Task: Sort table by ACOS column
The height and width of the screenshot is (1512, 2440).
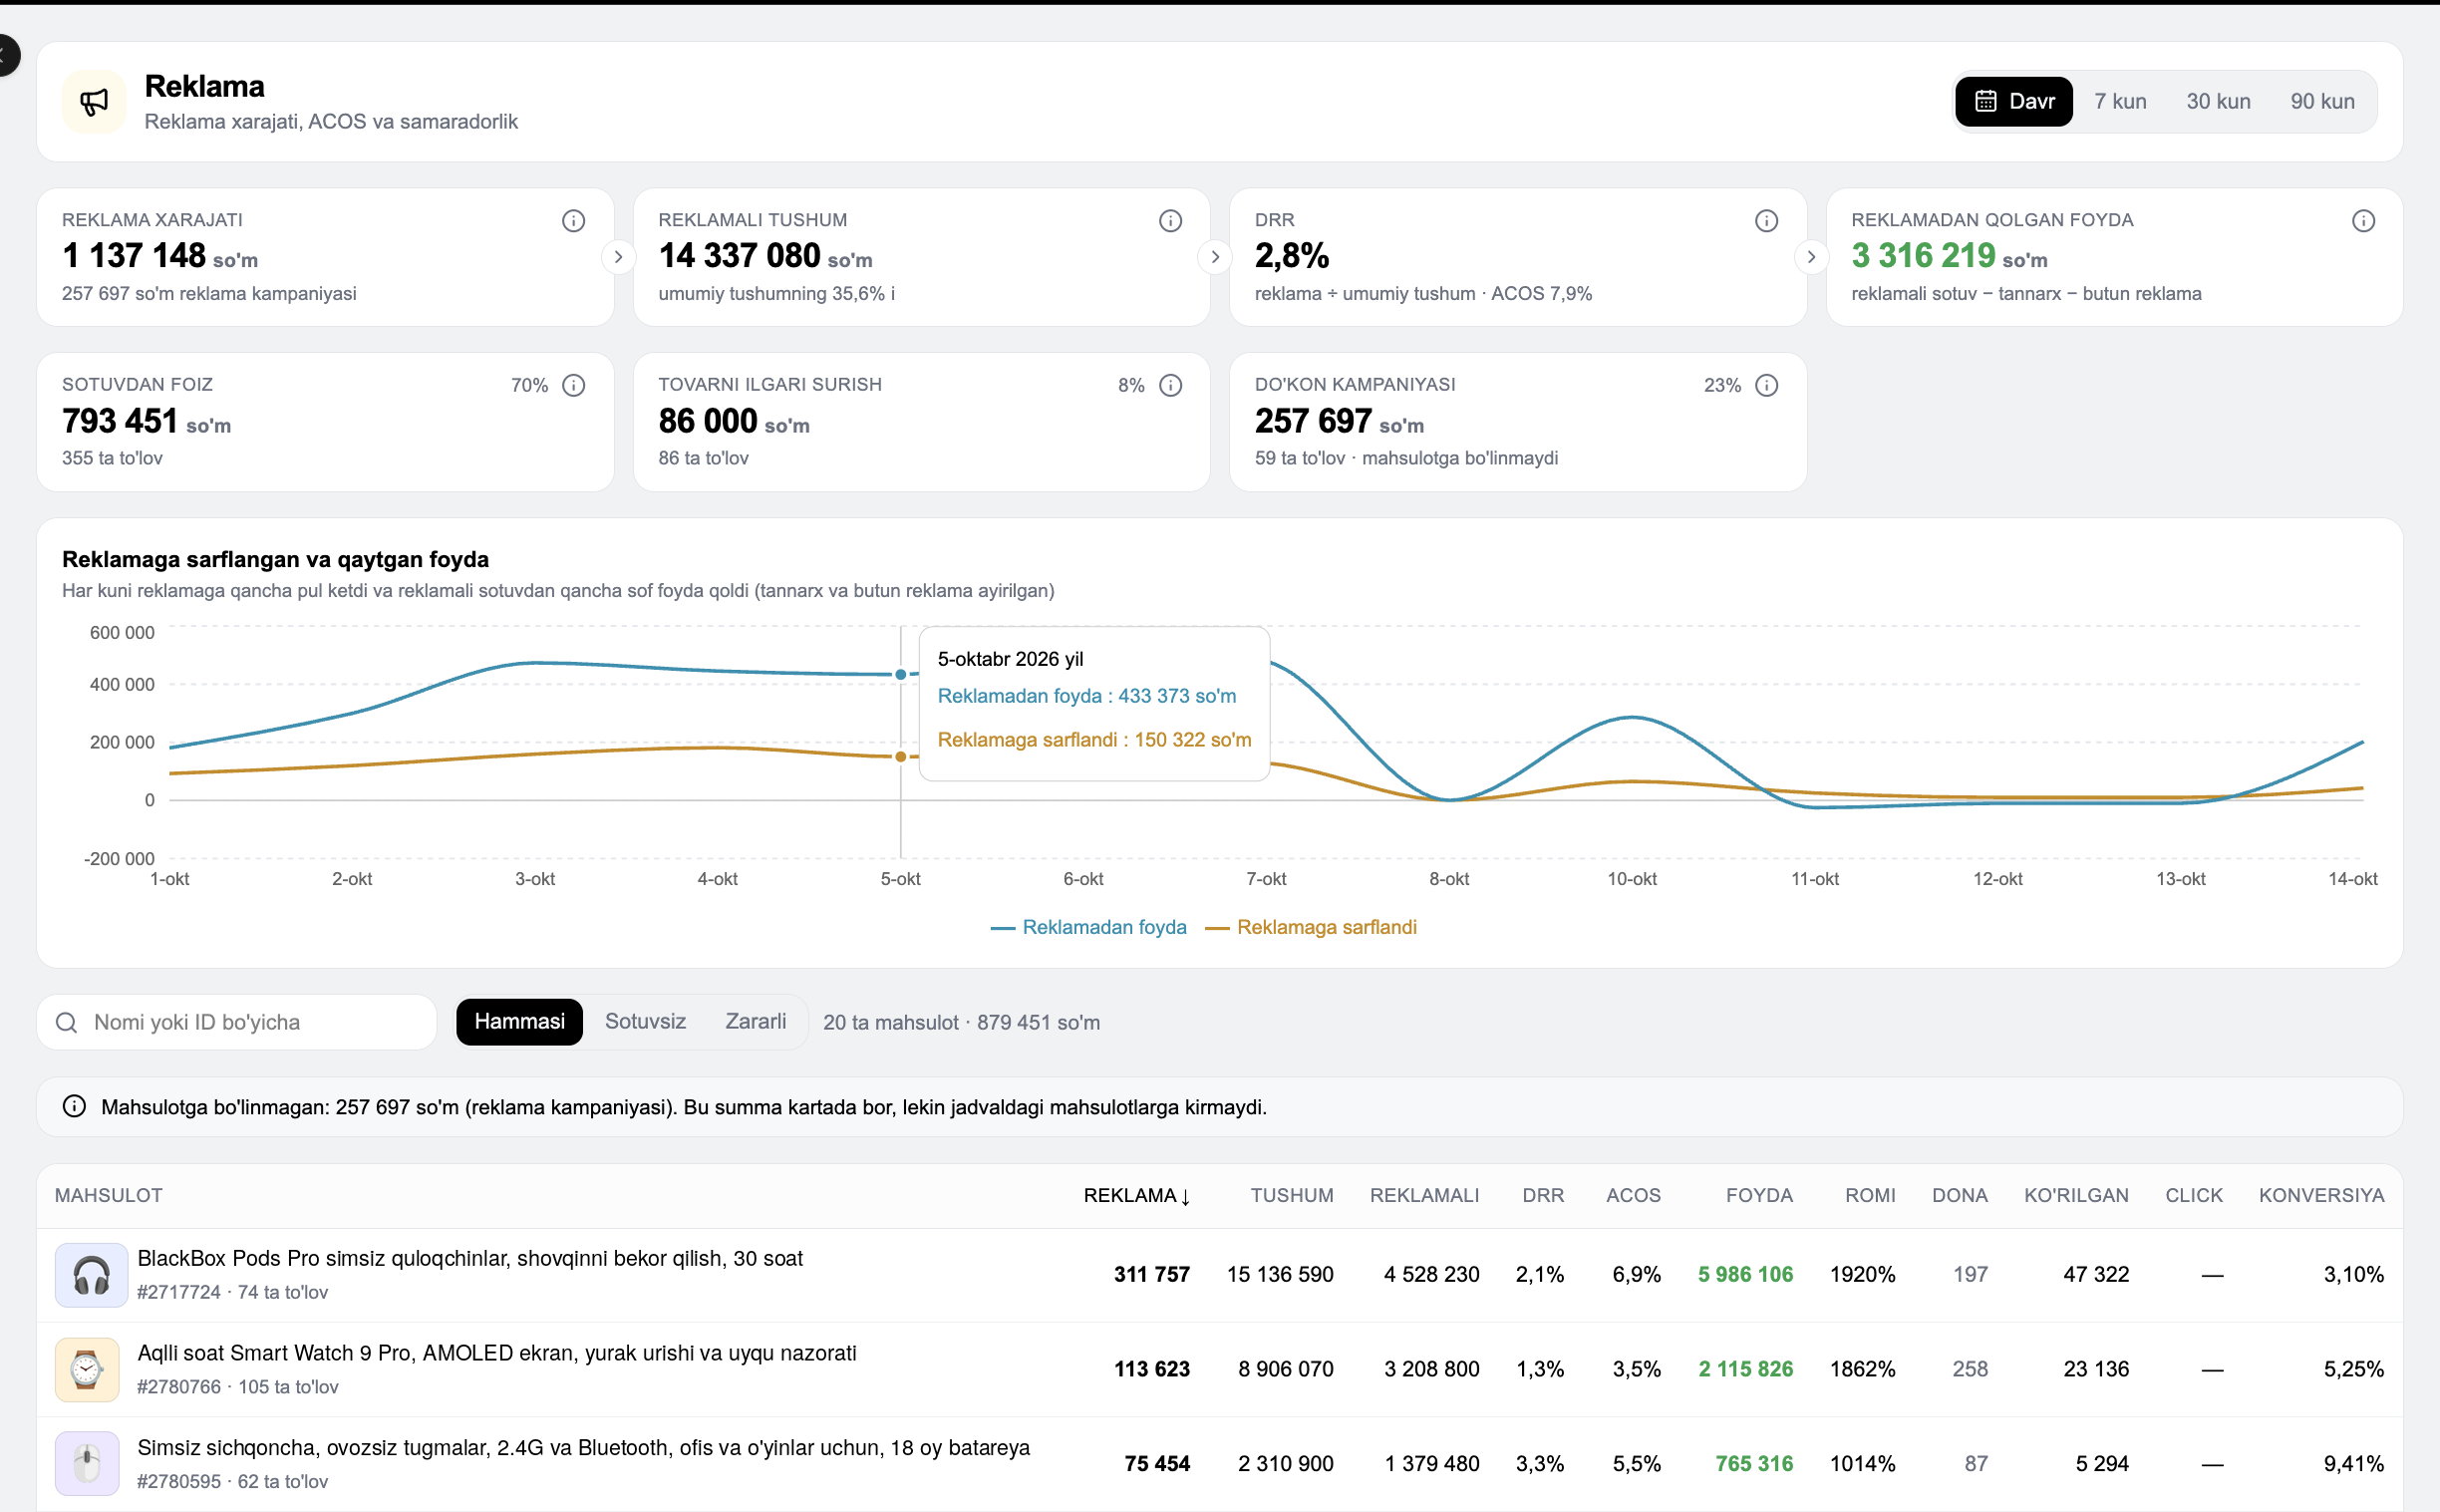Action: point(1633,1195)
